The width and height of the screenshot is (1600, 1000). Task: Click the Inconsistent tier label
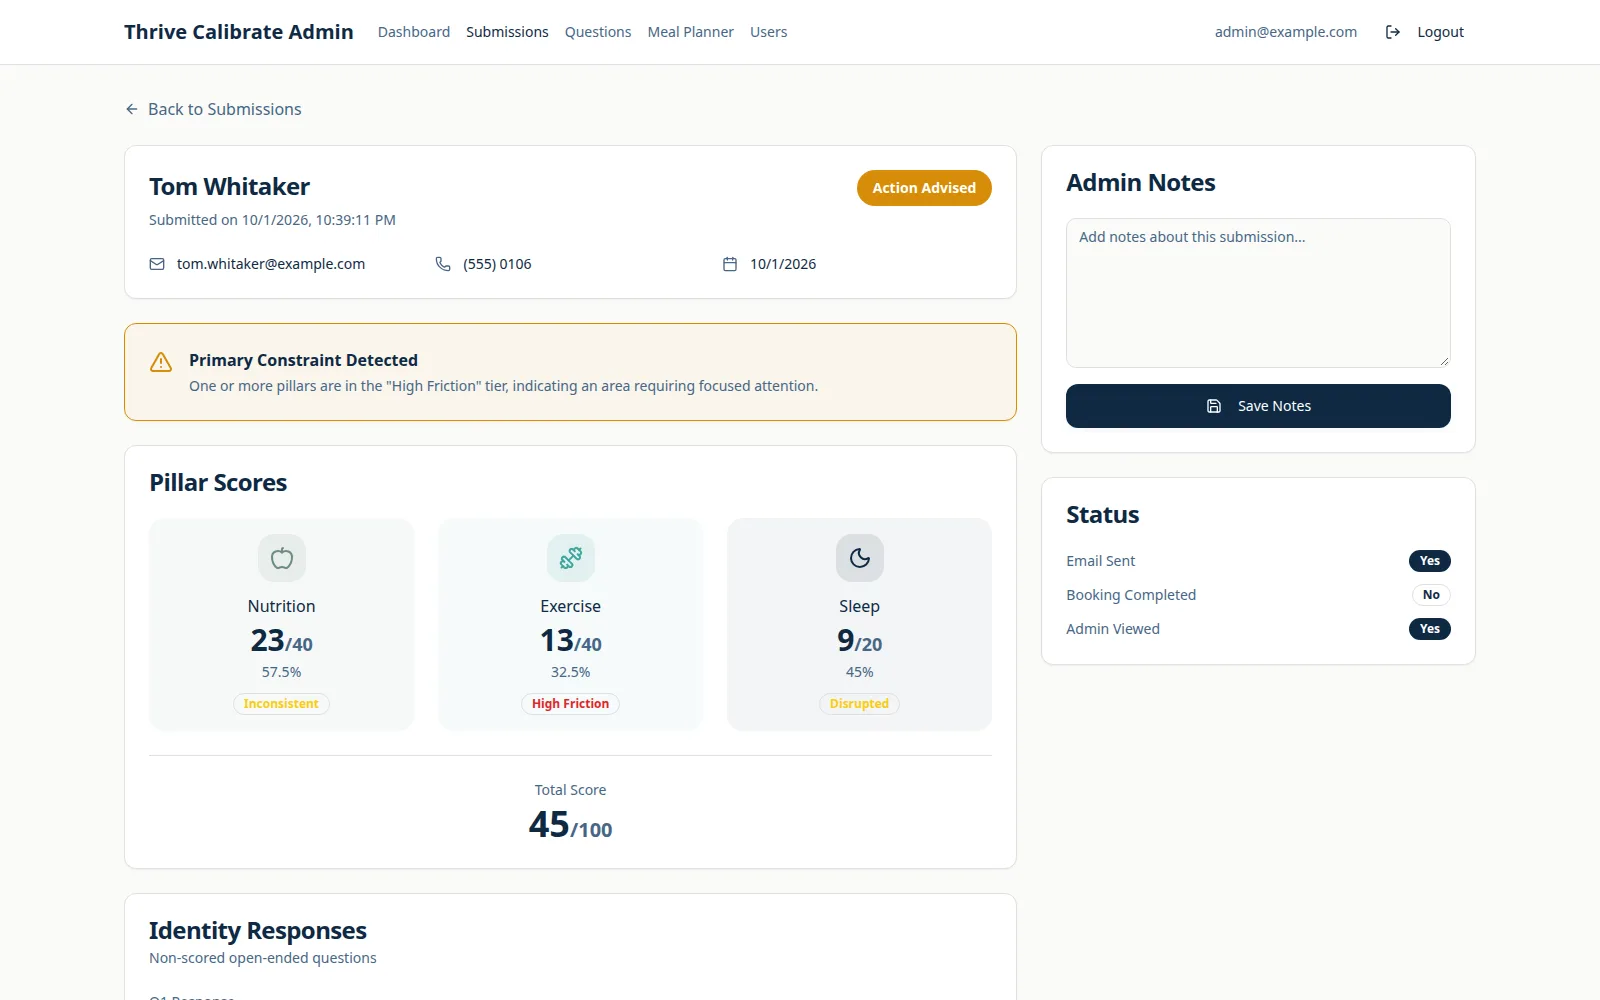point(281,704)
